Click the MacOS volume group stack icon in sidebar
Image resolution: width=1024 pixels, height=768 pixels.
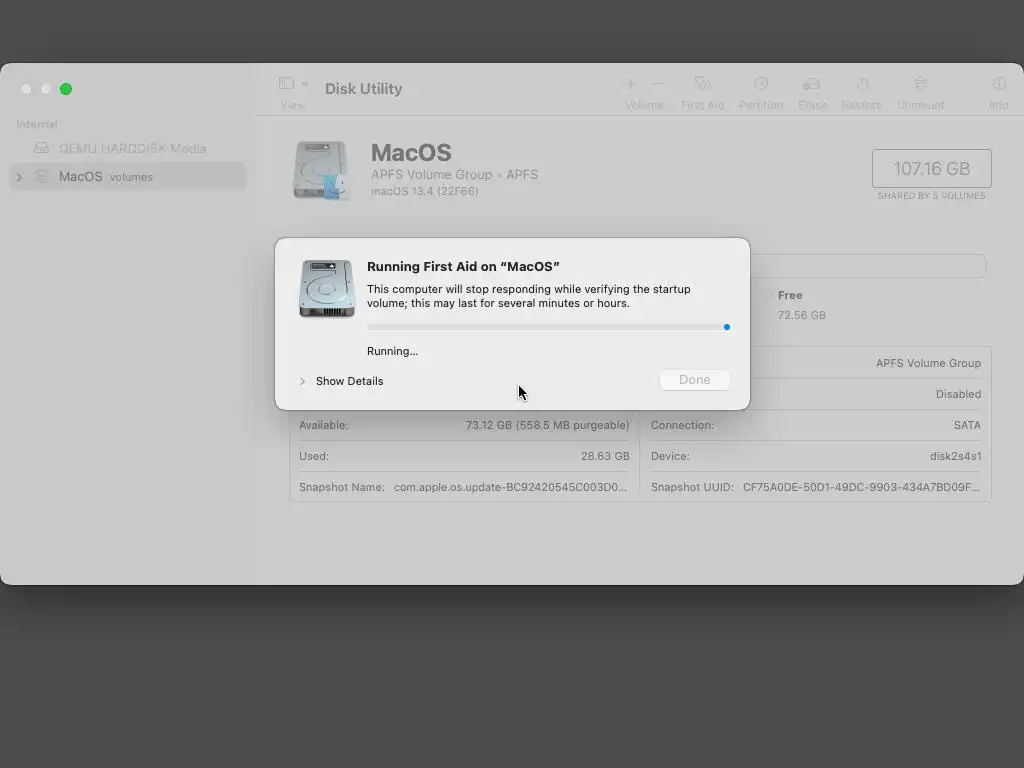[42, 176]
